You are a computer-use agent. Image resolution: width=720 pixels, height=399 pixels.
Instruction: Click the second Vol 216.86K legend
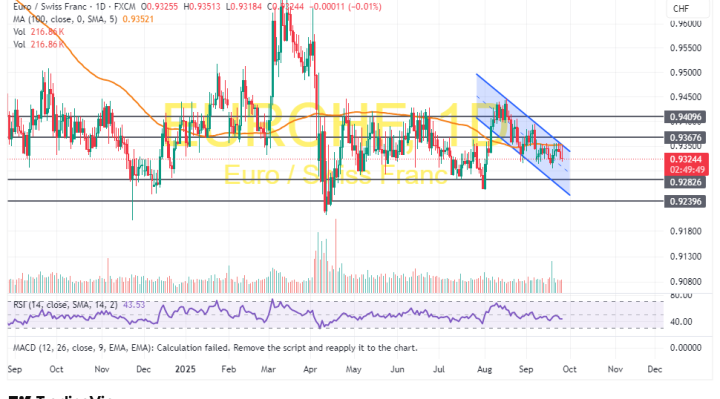(x=39, y=45)
